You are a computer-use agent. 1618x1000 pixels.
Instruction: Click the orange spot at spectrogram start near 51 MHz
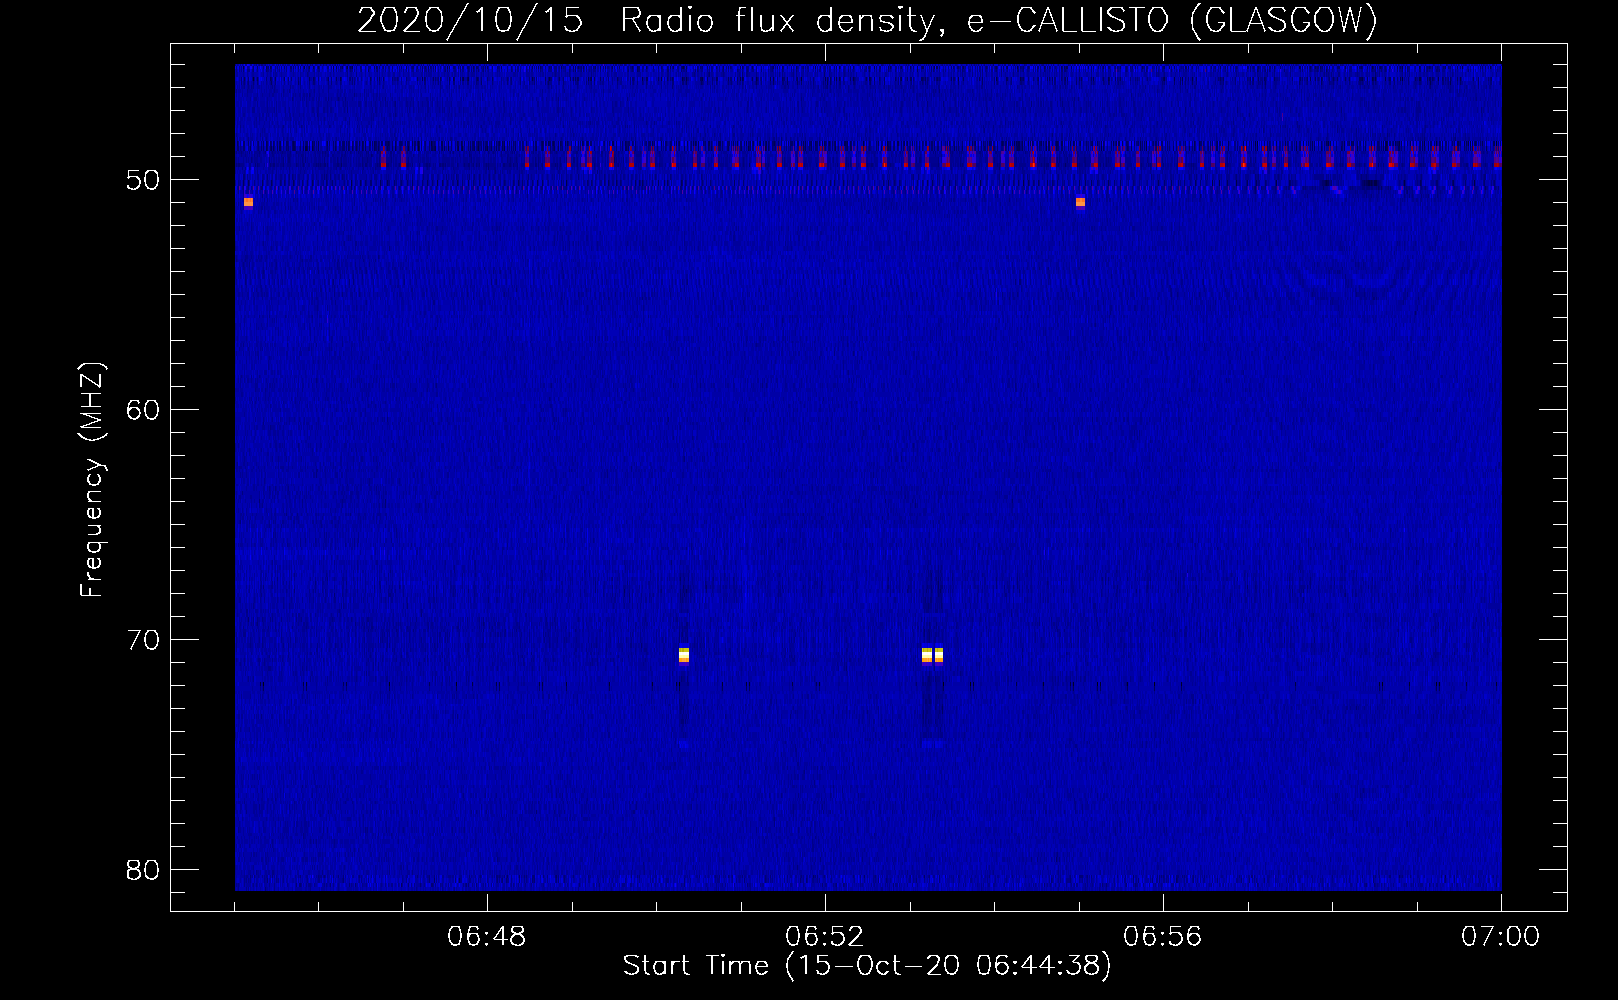[x=248, y=202]
